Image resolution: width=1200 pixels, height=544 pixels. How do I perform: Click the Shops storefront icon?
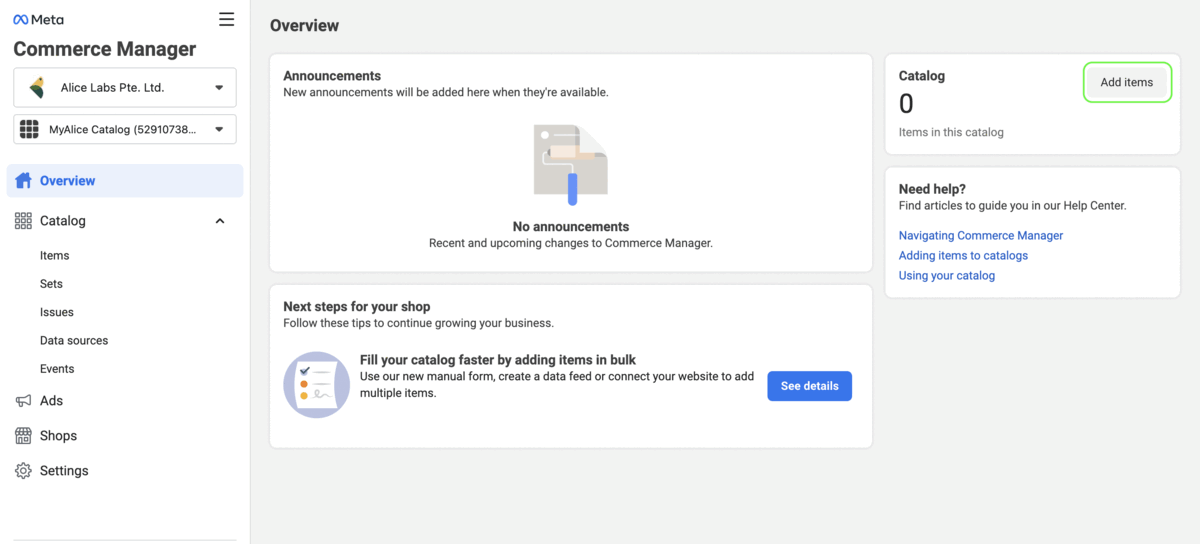23,436
